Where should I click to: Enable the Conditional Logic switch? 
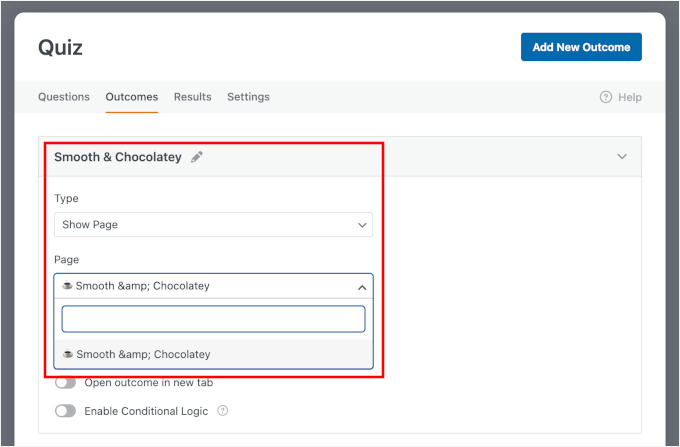click(x=66, y=411)
